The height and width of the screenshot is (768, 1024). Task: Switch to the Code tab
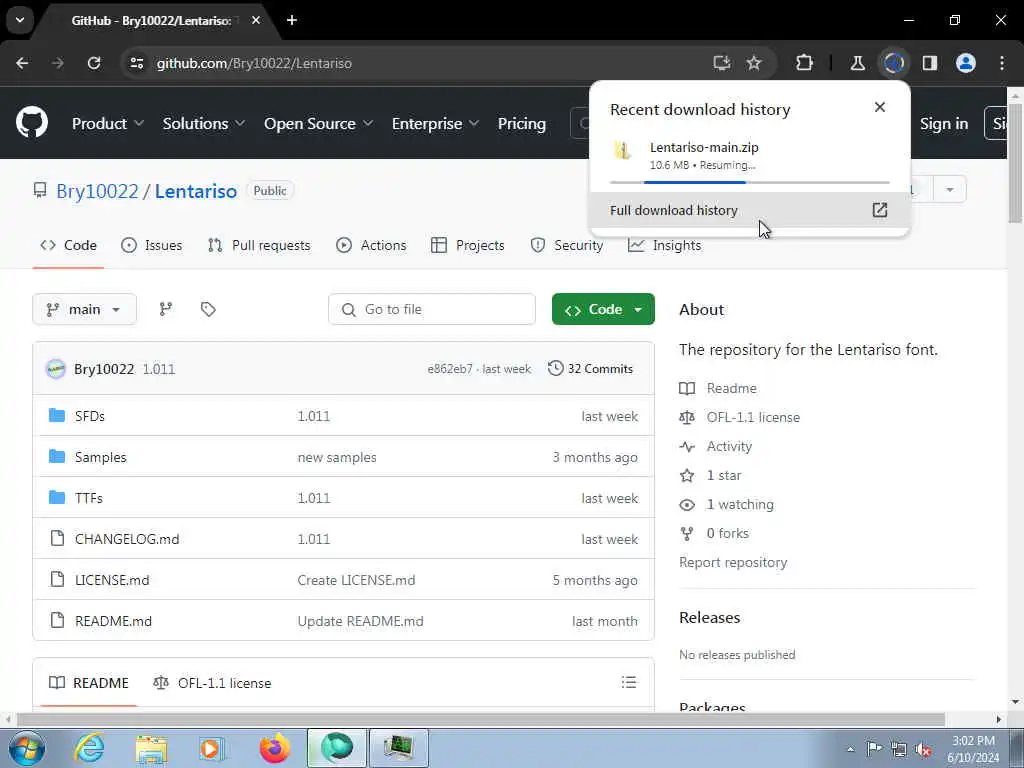(69, 246)
